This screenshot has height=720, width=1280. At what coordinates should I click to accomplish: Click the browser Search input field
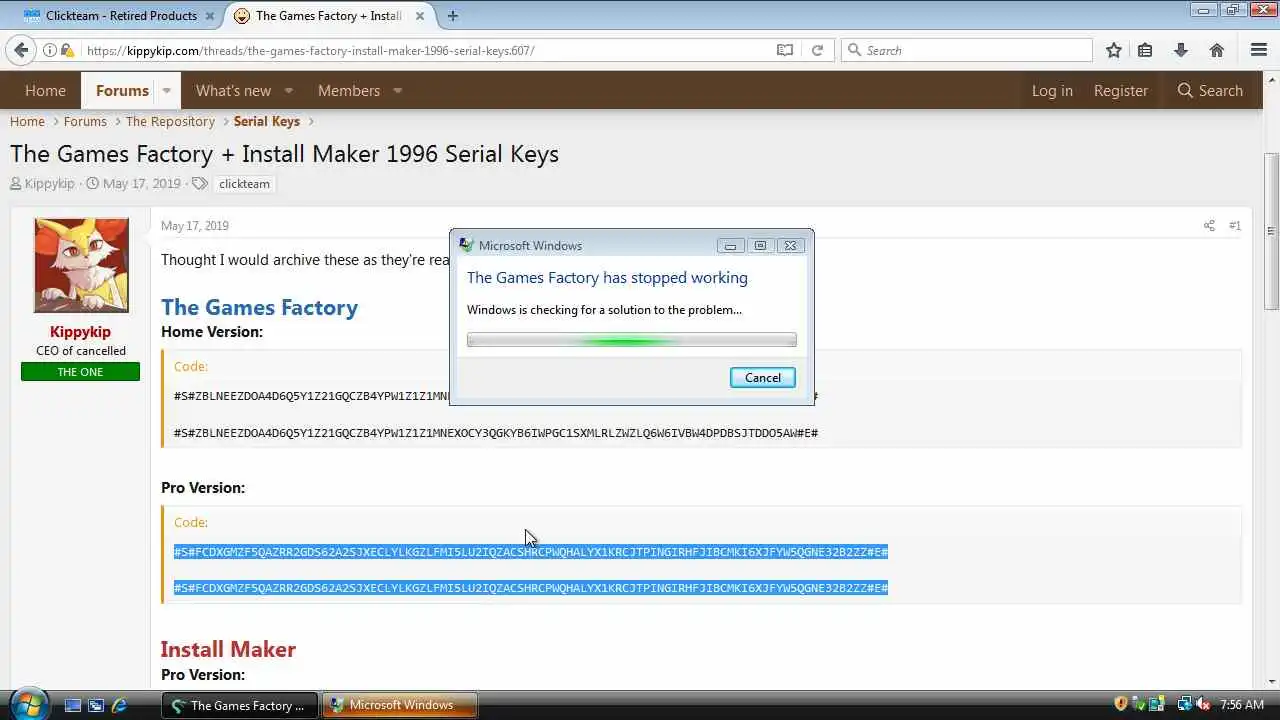tap(967, 50)
